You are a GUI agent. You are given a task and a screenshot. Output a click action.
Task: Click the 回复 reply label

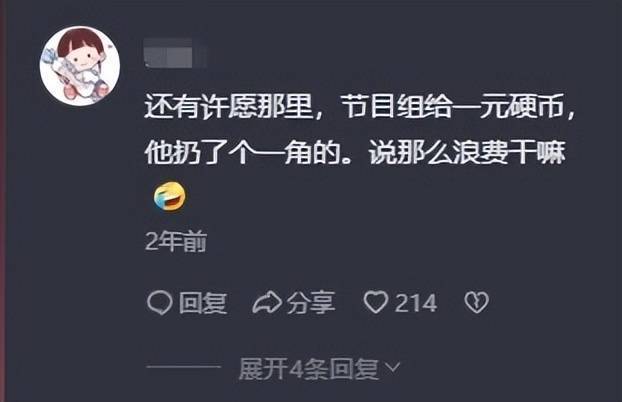[203, 303]
